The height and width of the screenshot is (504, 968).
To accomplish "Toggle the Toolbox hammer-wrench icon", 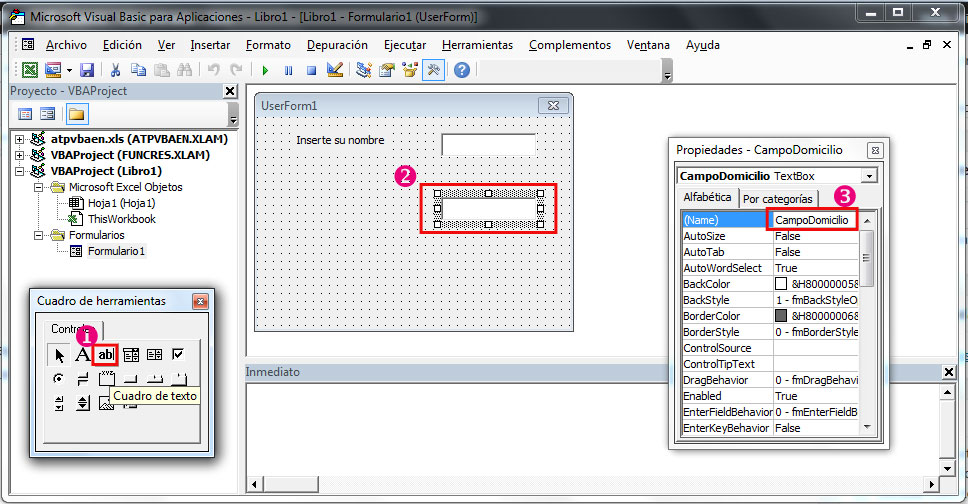I will click(x=433, y=70).
